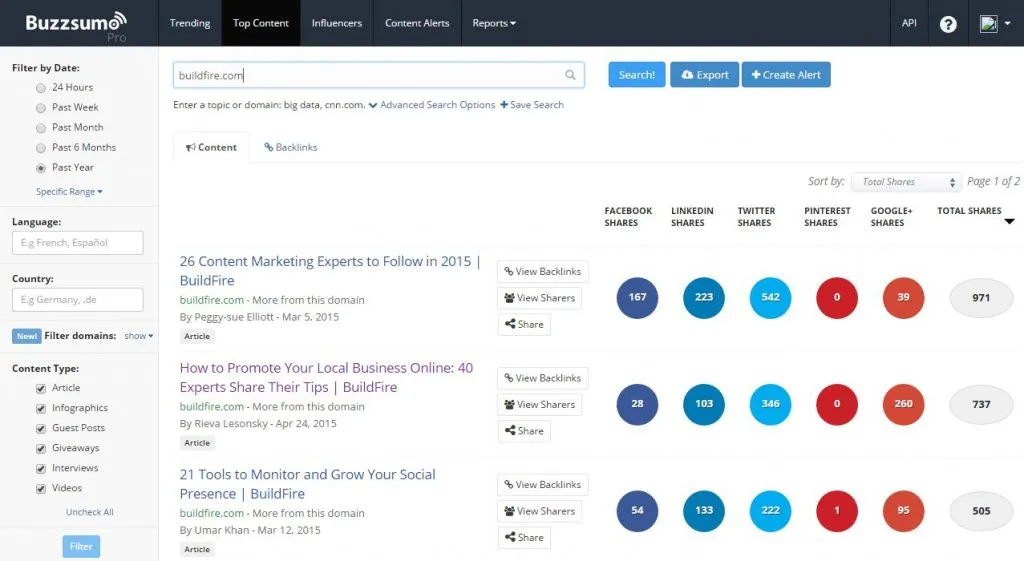Open the Reports dropdown menu
Image resolution: width=1024 pixels, height=561 pixels.
pyautogui.click(x=494, y=23)
